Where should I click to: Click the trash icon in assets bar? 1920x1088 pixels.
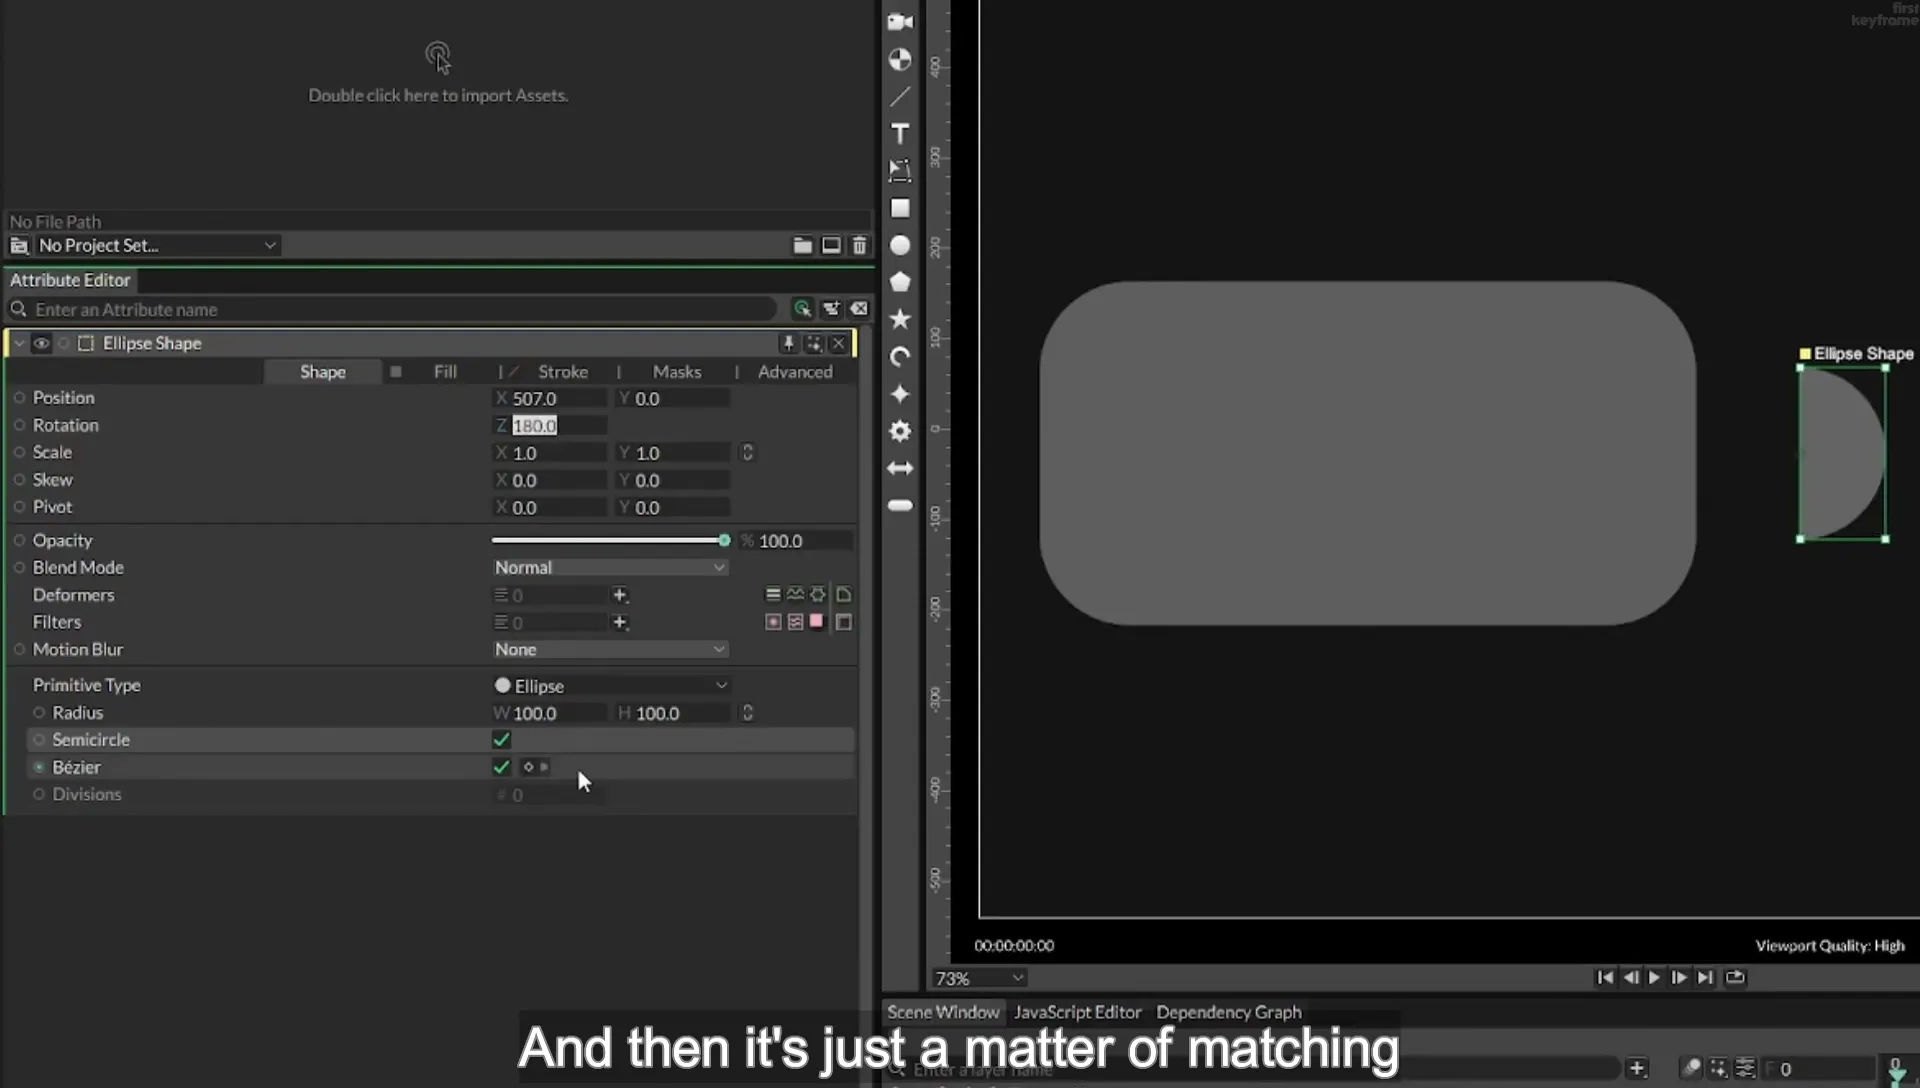pos(859,245)
